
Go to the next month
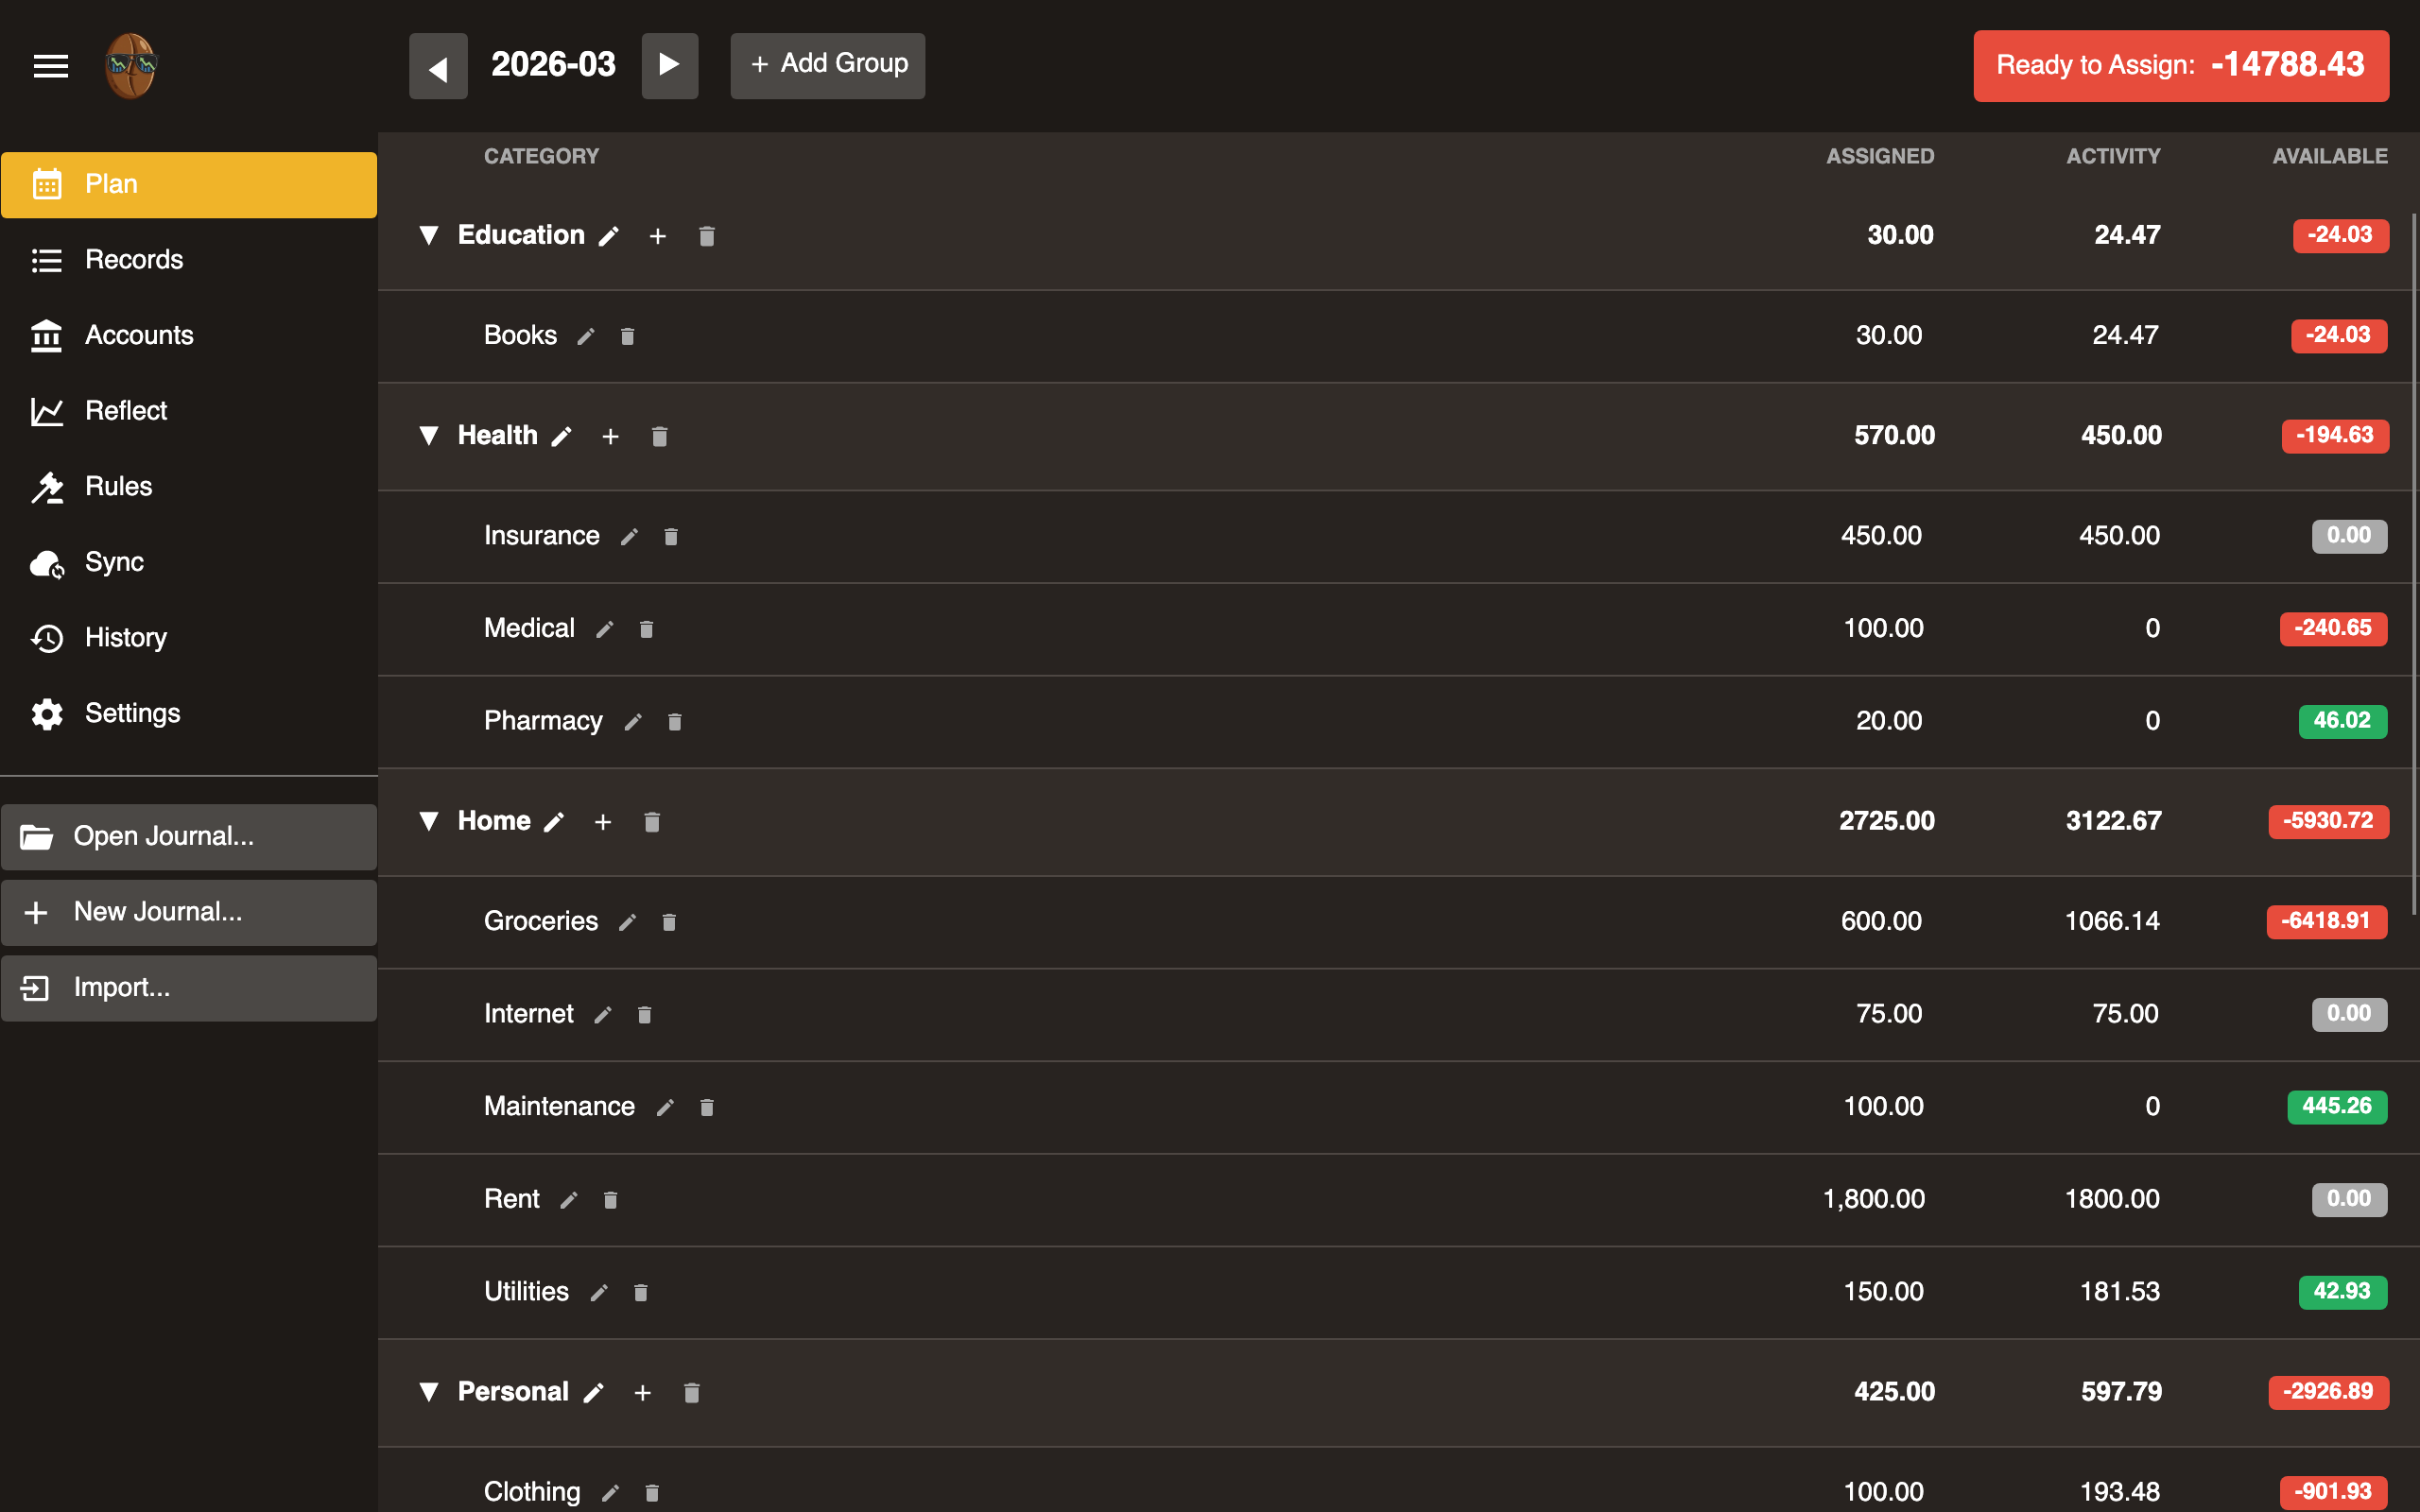(x=669, y=65)
